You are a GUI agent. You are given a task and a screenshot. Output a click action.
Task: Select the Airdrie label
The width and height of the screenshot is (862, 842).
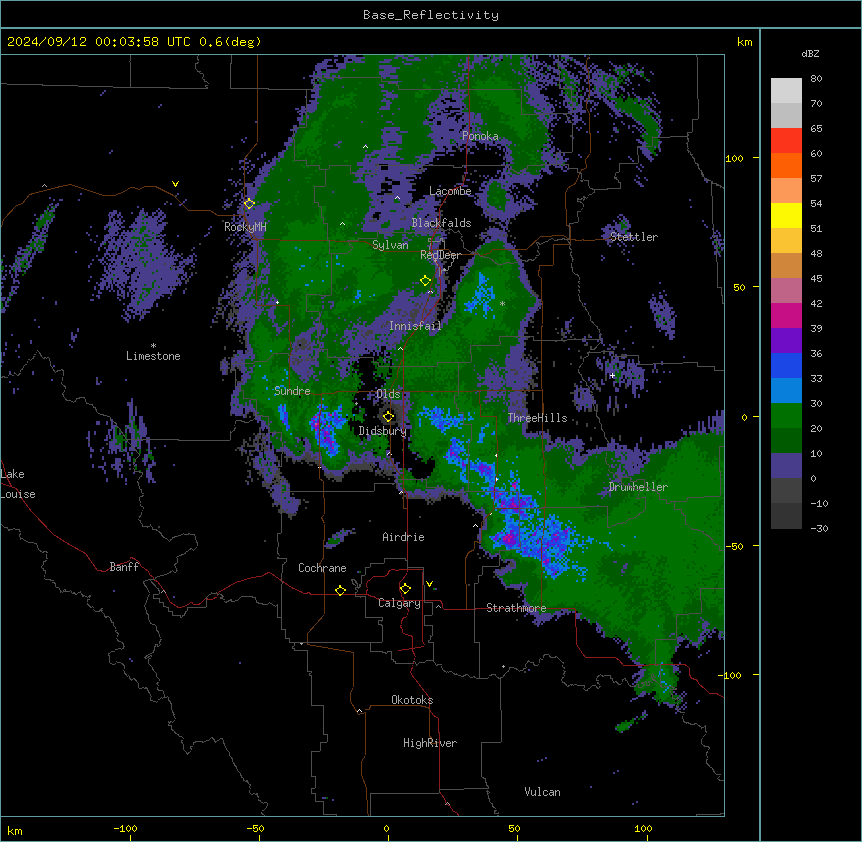click(x=403, y=537)
